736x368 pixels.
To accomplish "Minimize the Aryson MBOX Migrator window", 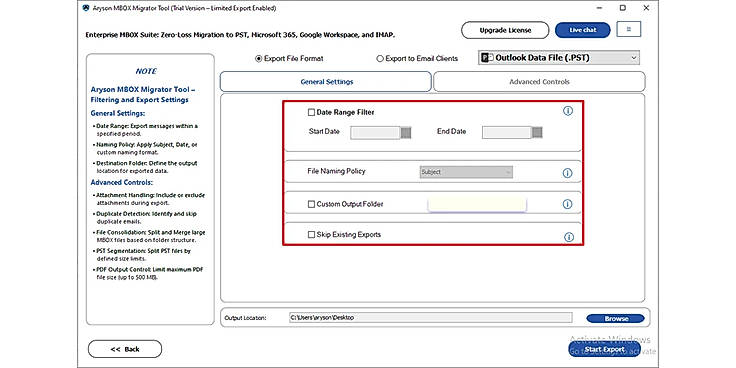I will (599, 8).
